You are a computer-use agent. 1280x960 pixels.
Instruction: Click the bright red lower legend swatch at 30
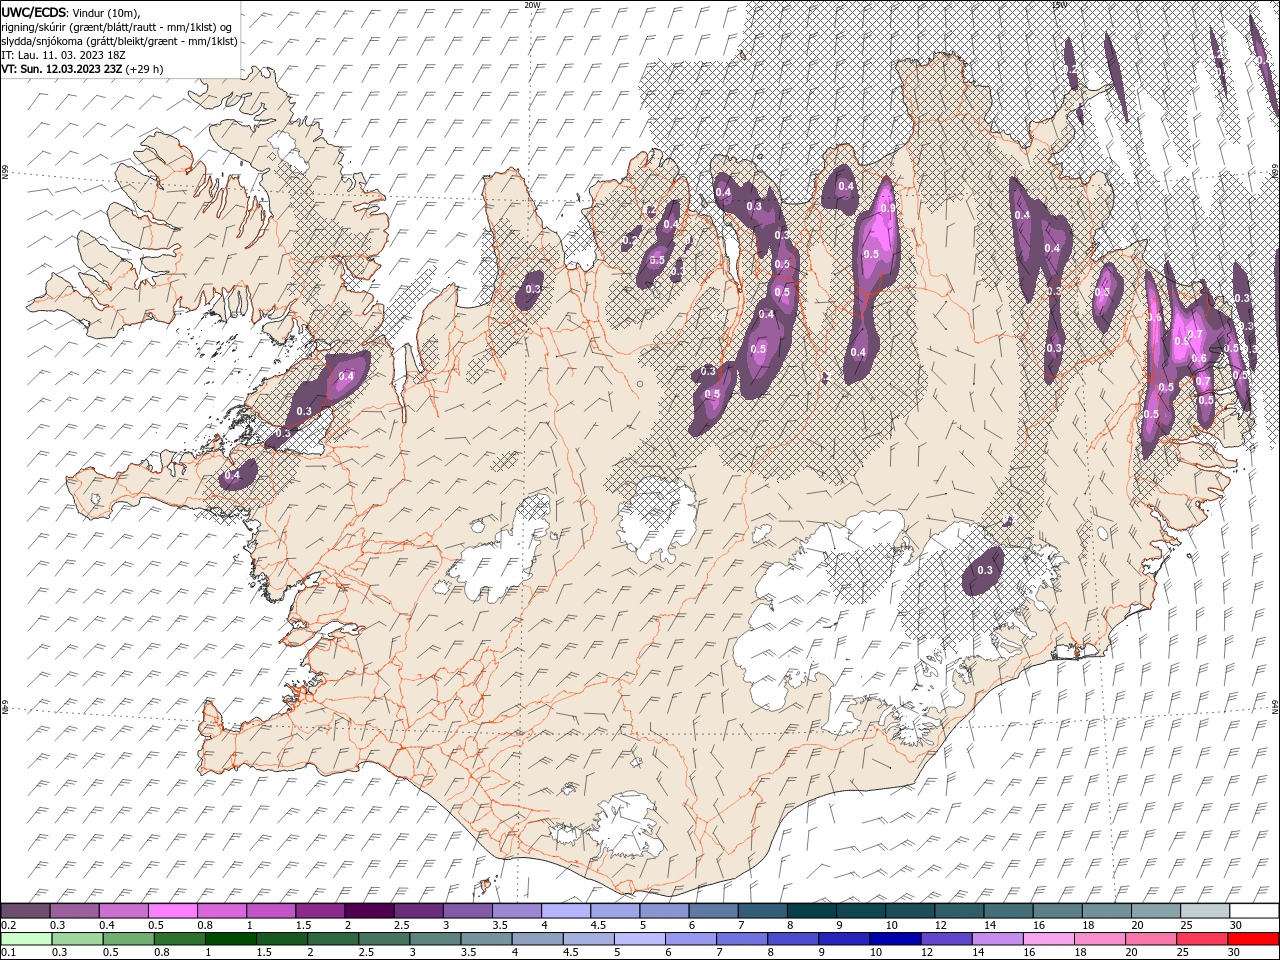click(1254, 939)
